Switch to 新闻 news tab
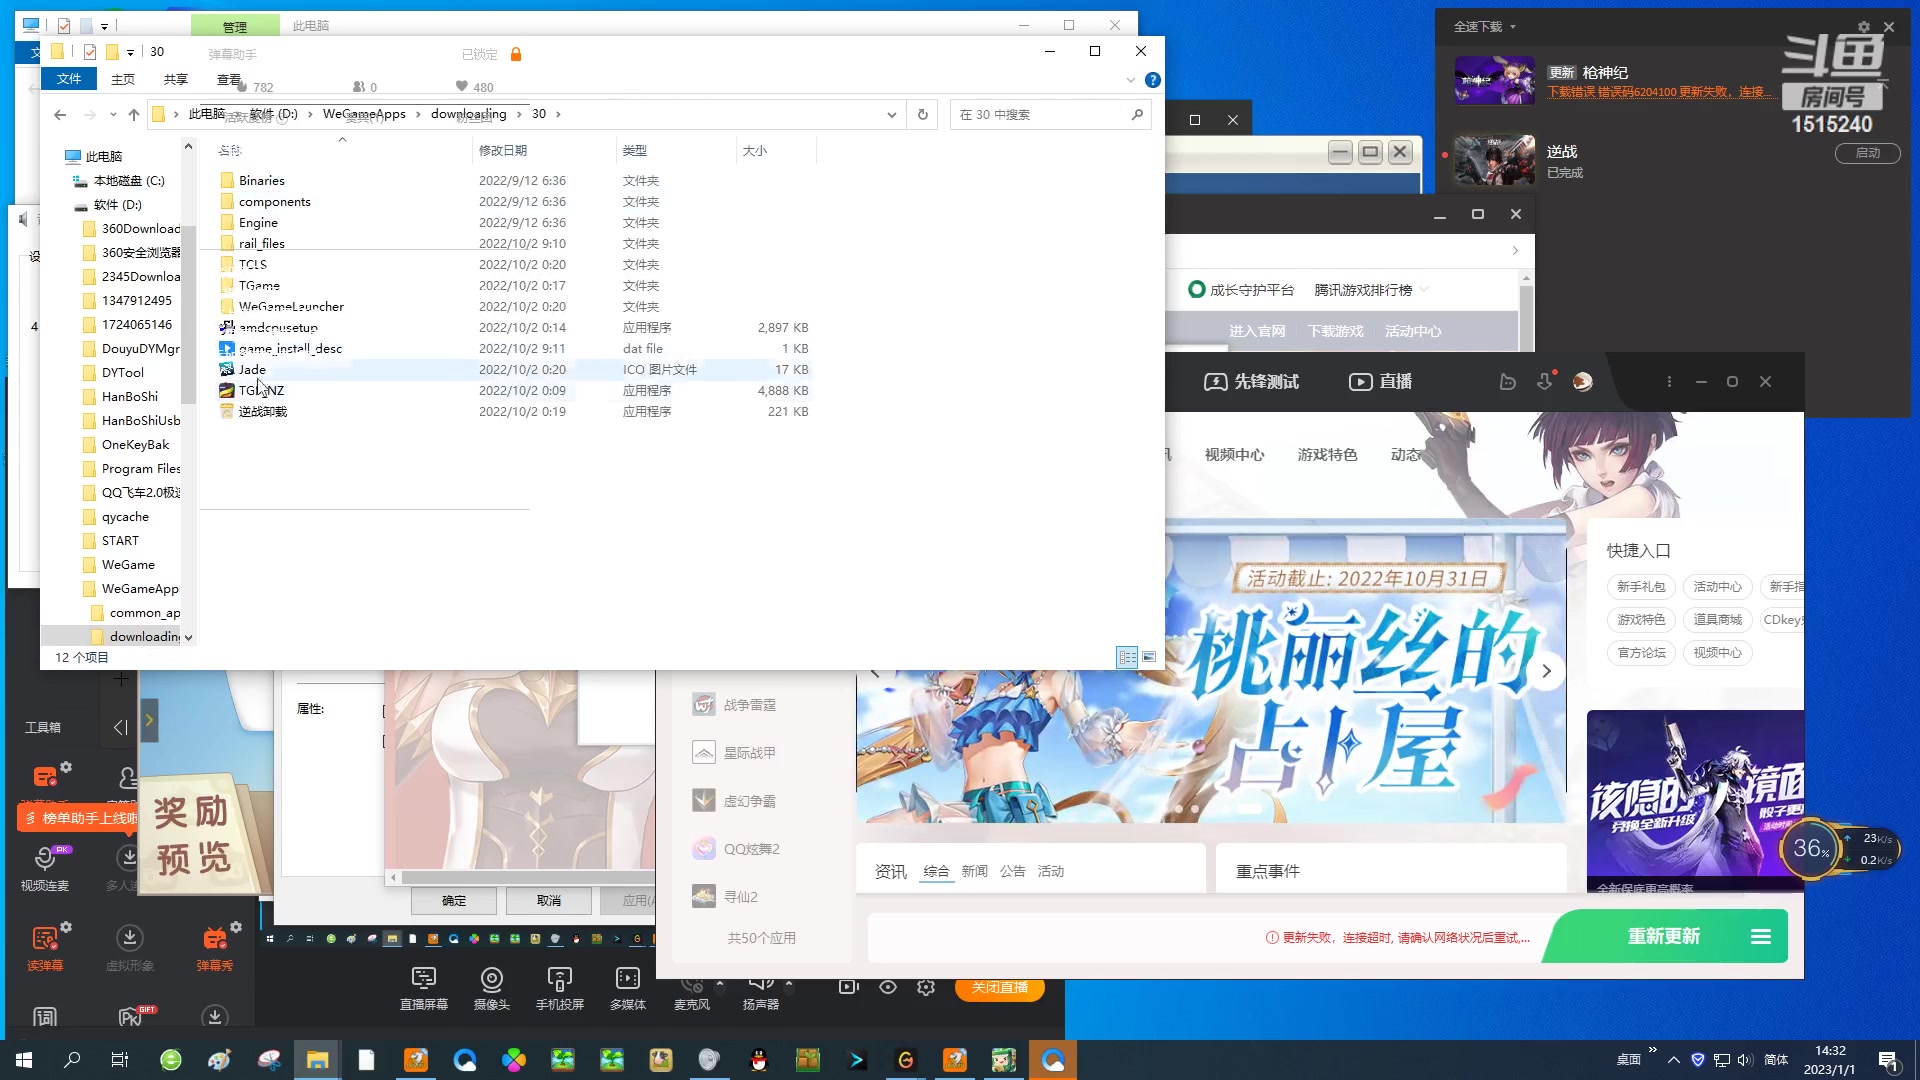This screenshot has height=1080, width=1920. [x=974, y=871]
